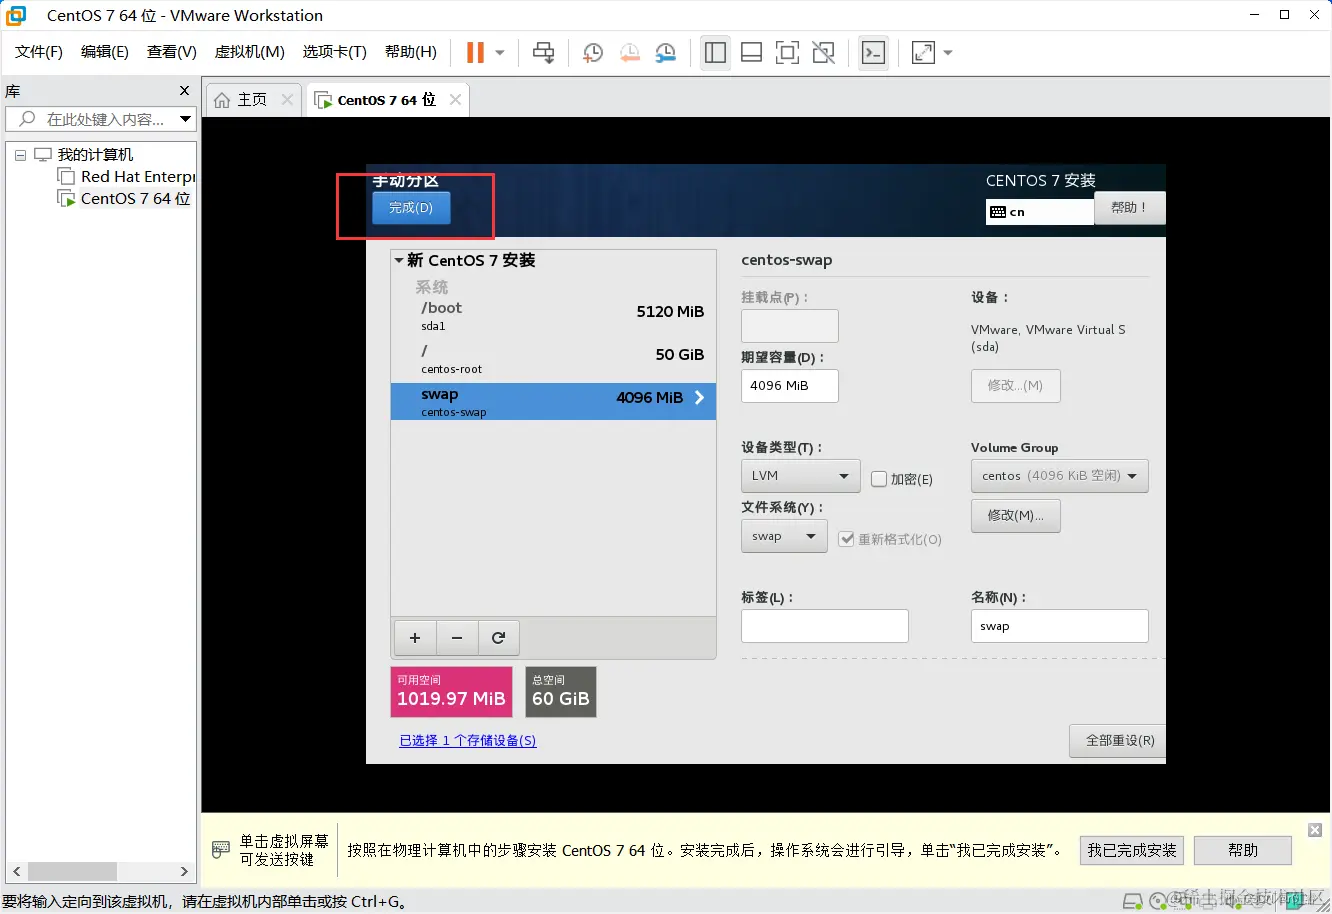
Task: Open the 编辑(E) menu
Action: coord(105,52)
